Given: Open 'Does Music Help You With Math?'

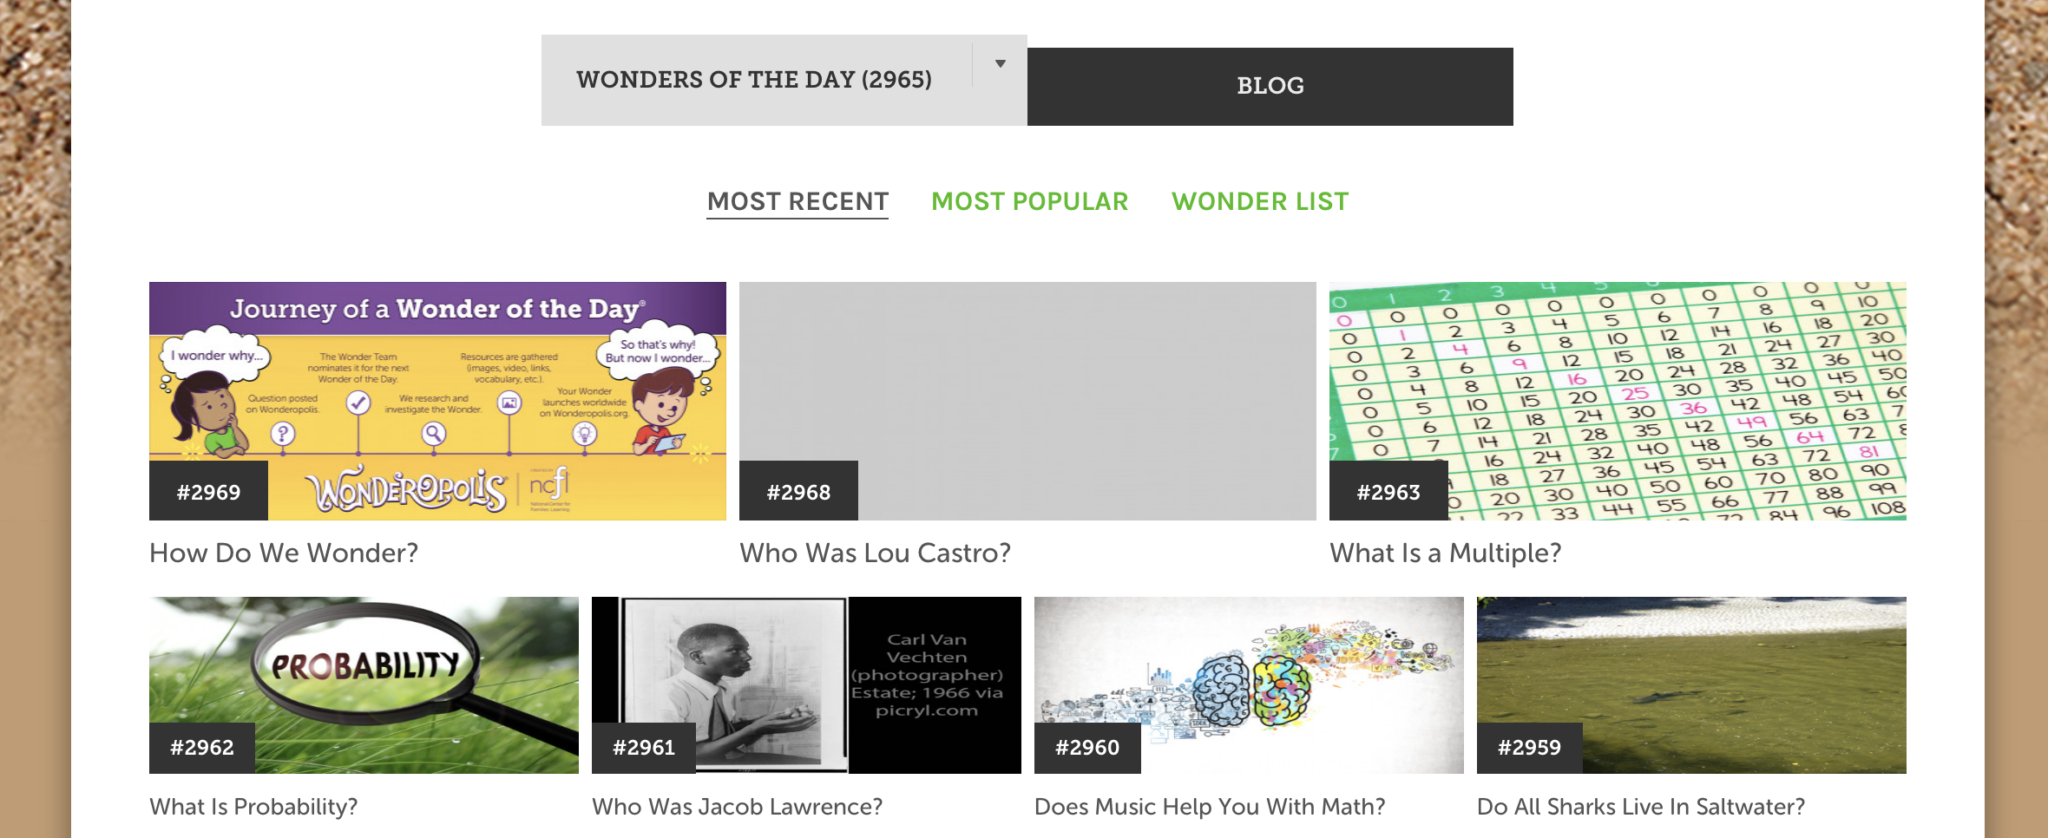Looking at the screenshot, I should click(x=1210, y=806).
